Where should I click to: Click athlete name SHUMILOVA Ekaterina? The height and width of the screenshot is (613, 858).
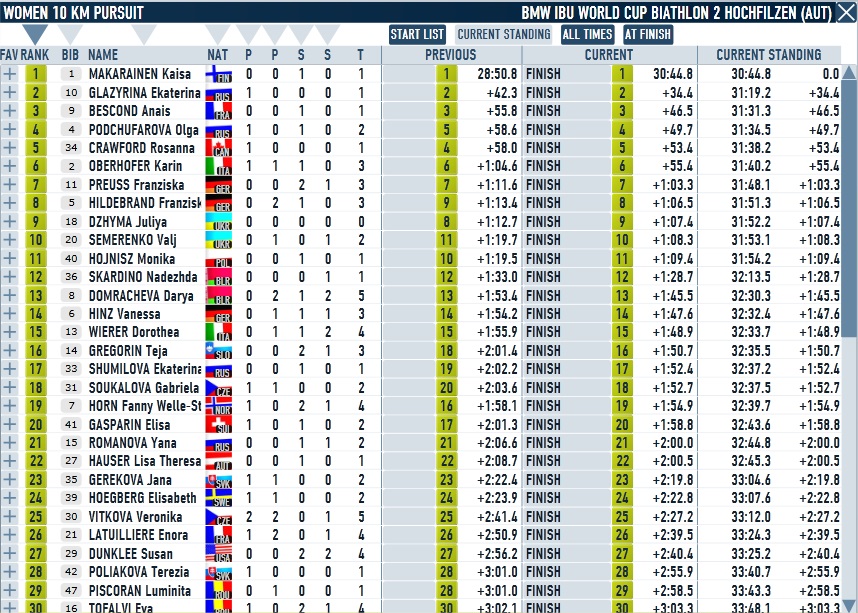pyautogui.click(x=144, y=369)
